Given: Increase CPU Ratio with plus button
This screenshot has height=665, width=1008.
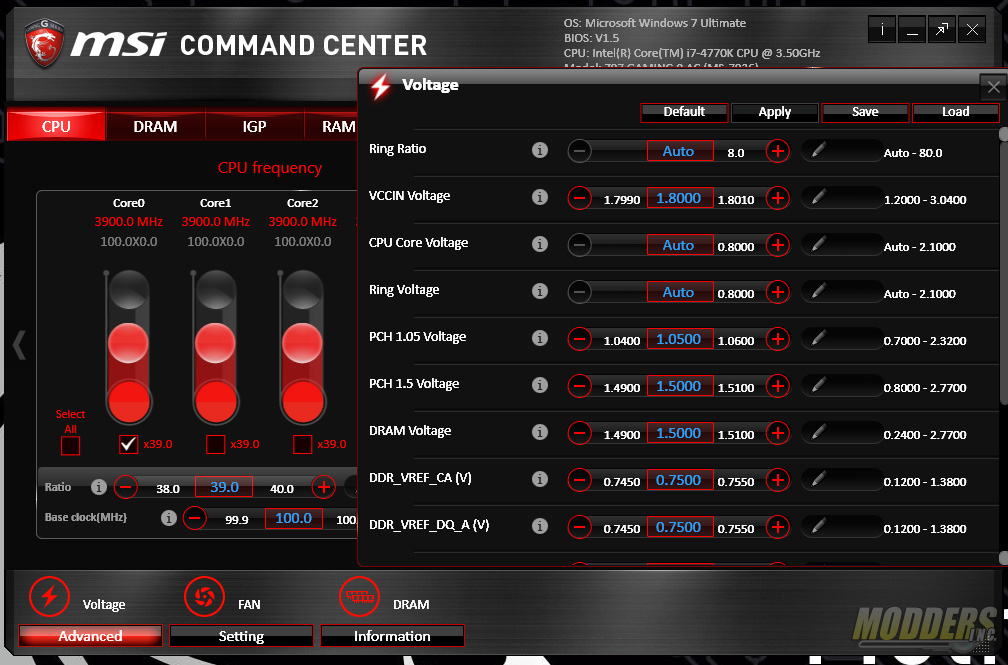Looking at the screenshot, I should [x=323, y=487].
